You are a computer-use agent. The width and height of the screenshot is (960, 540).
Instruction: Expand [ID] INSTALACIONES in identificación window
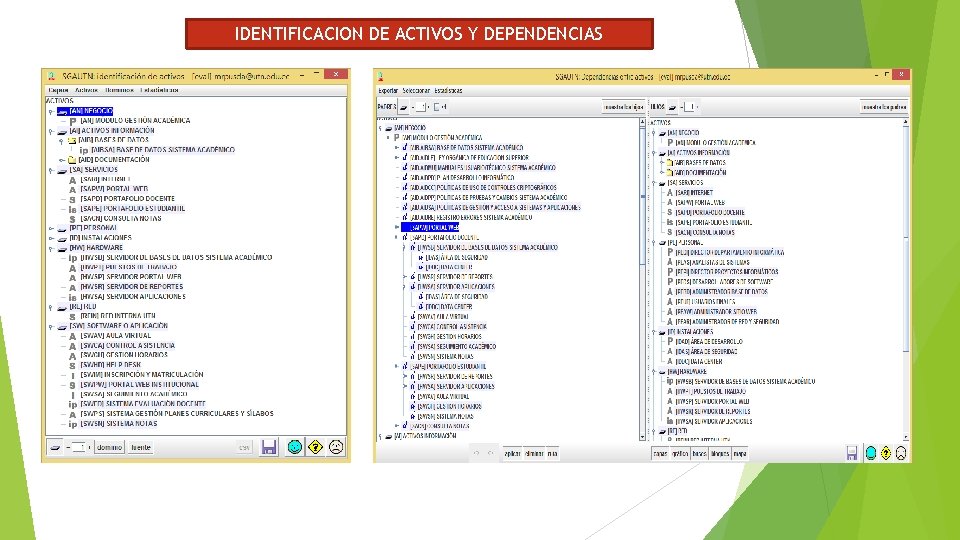click(51, 239)
